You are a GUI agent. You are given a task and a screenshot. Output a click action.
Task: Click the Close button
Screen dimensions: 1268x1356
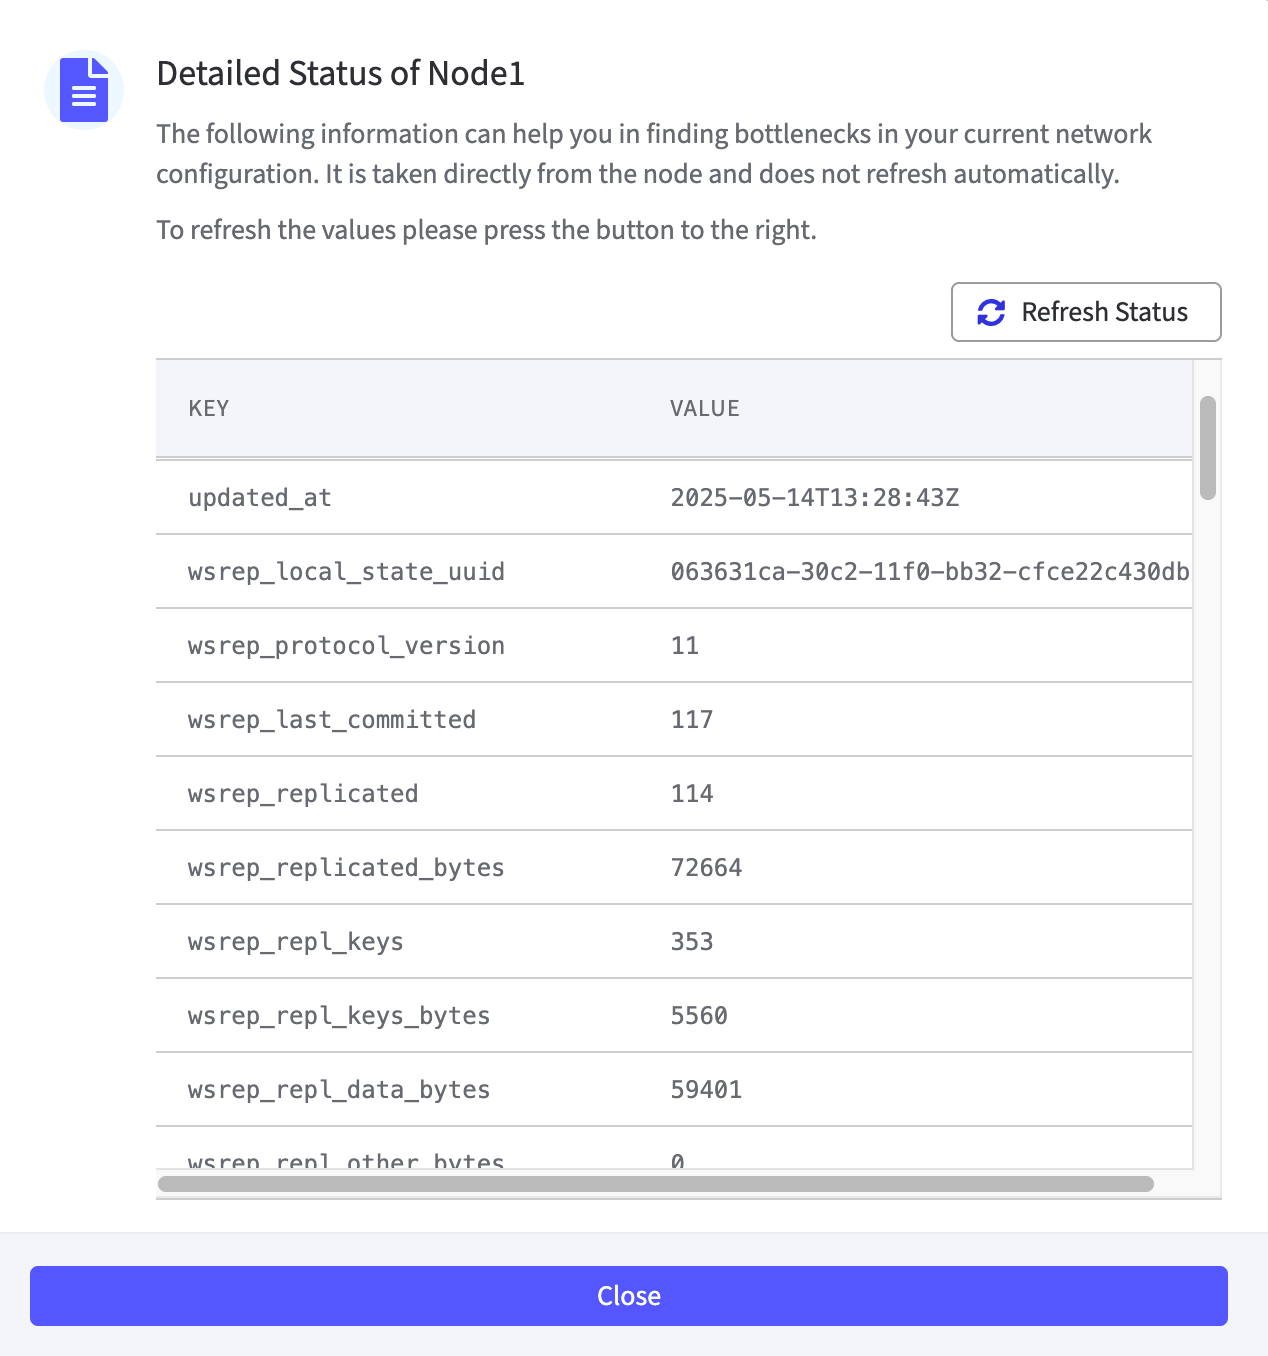[628, 1296]
